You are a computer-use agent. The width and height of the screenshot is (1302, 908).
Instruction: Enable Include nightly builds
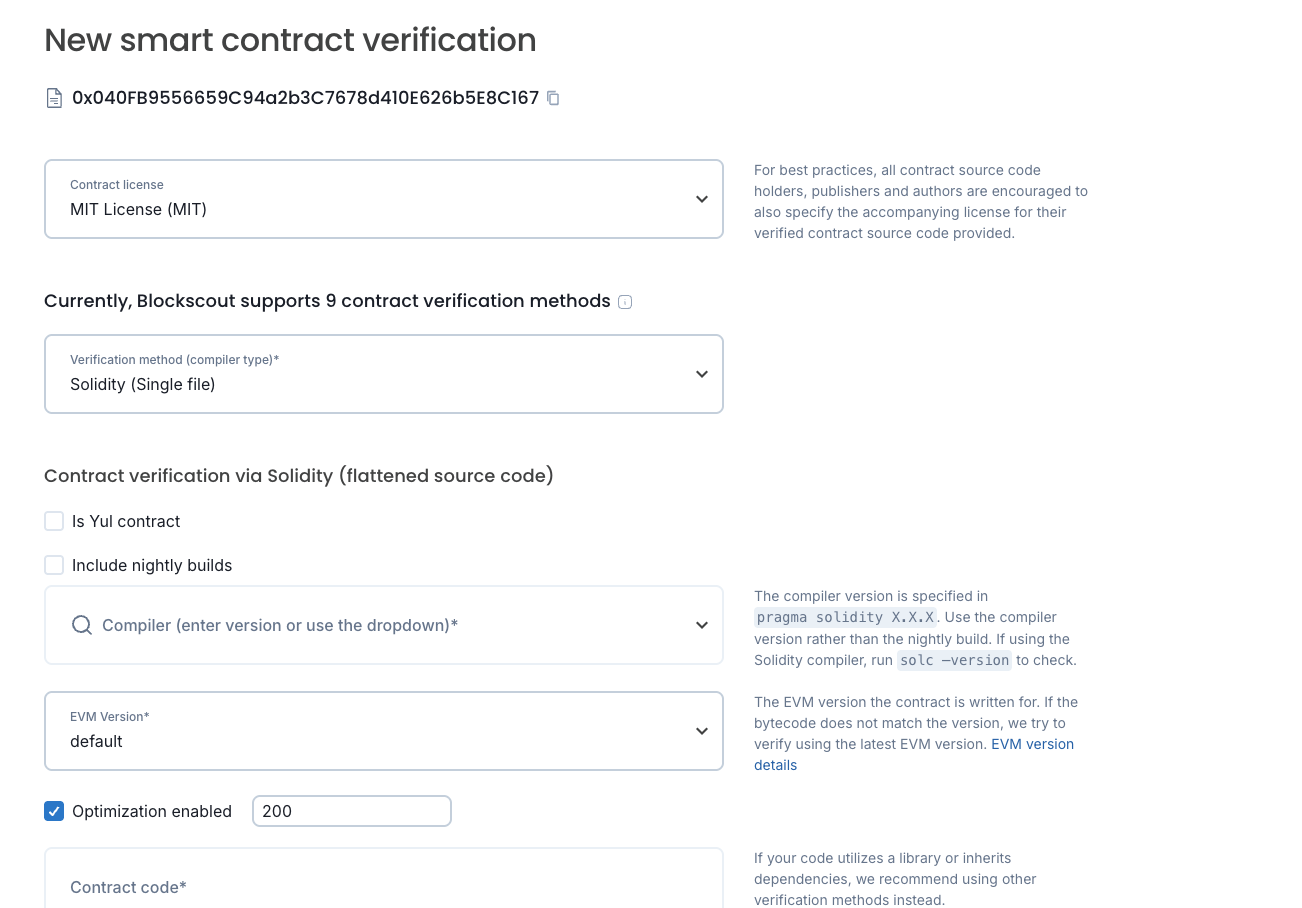(x=54, y=565)
